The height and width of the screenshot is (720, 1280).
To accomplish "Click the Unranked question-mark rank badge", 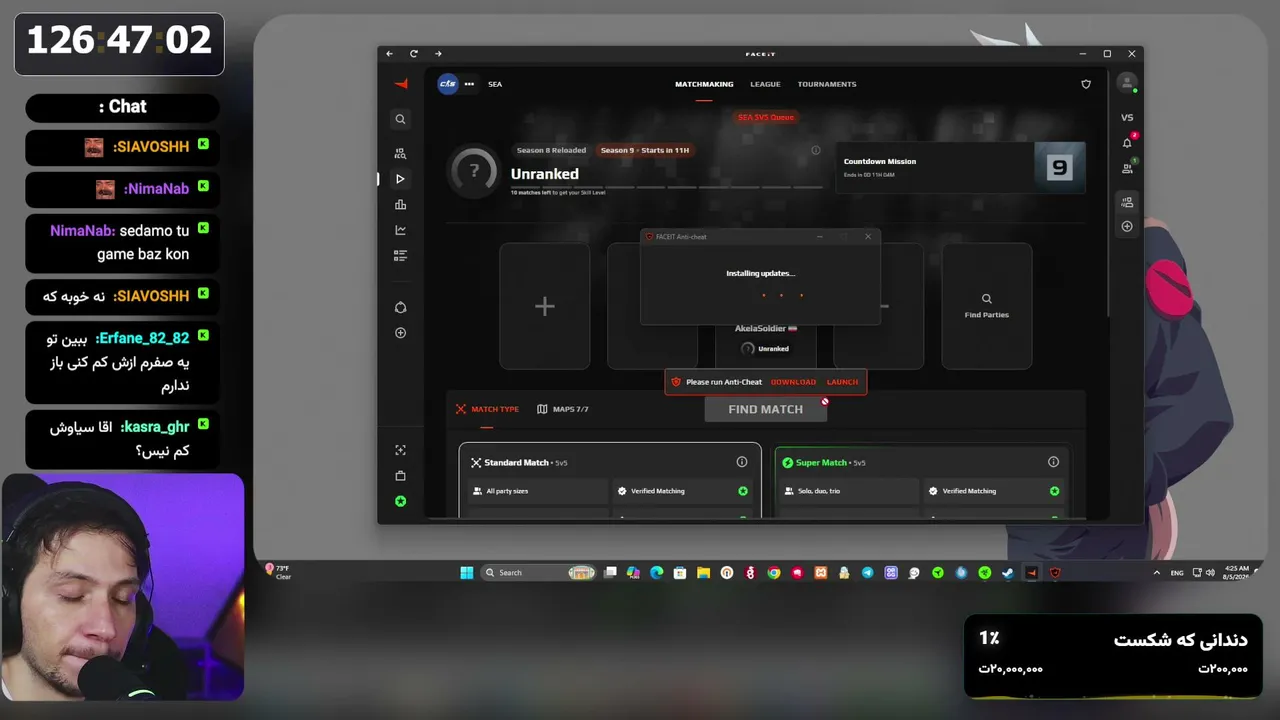I will [x=474, y=170].
